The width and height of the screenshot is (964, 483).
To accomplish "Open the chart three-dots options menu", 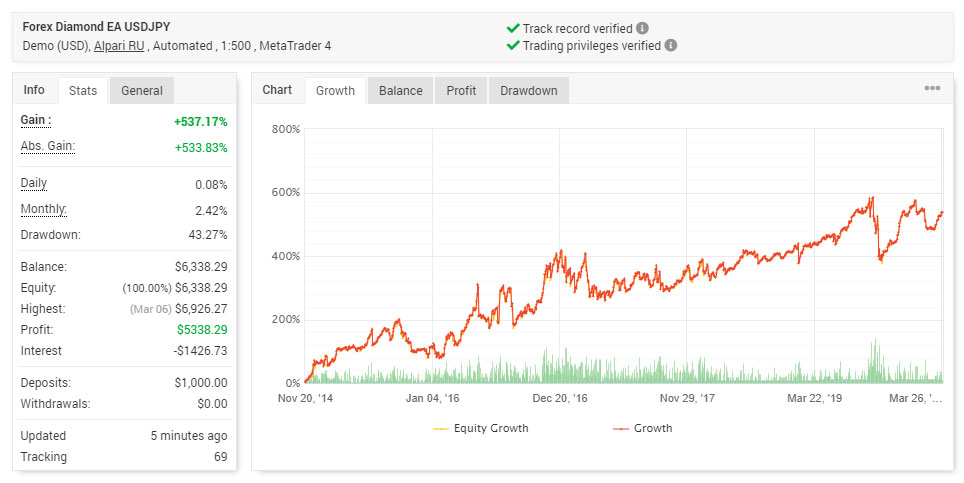I will [x=932, y=88].
